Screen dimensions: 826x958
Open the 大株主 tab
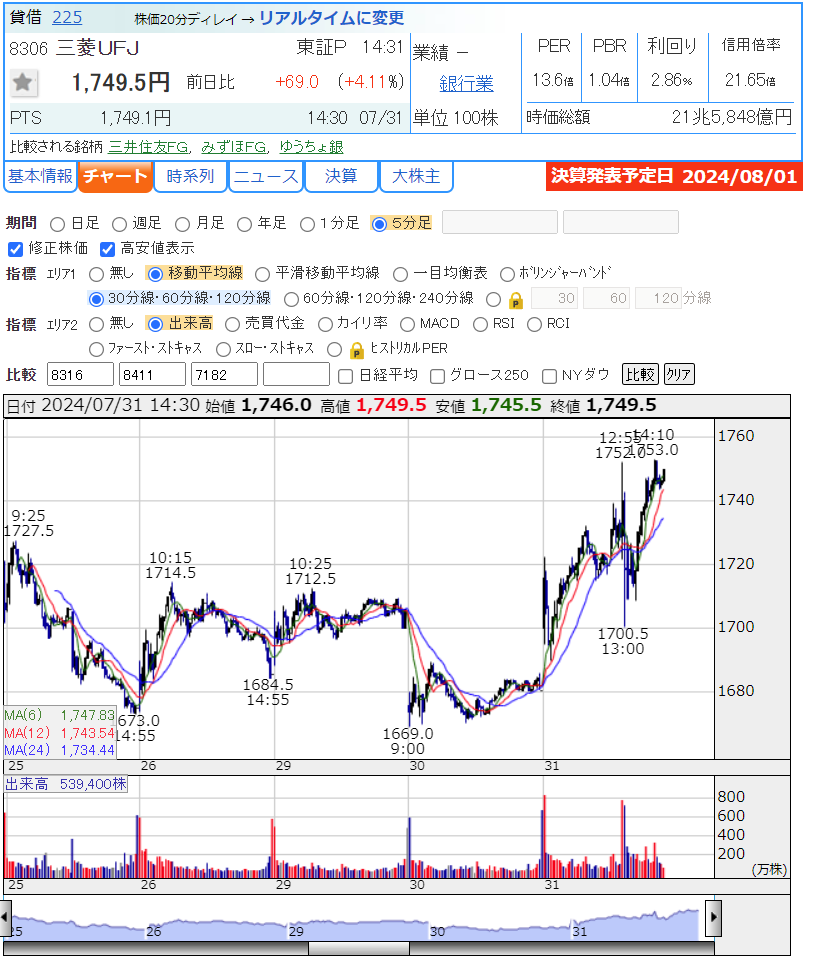(416, 177)
